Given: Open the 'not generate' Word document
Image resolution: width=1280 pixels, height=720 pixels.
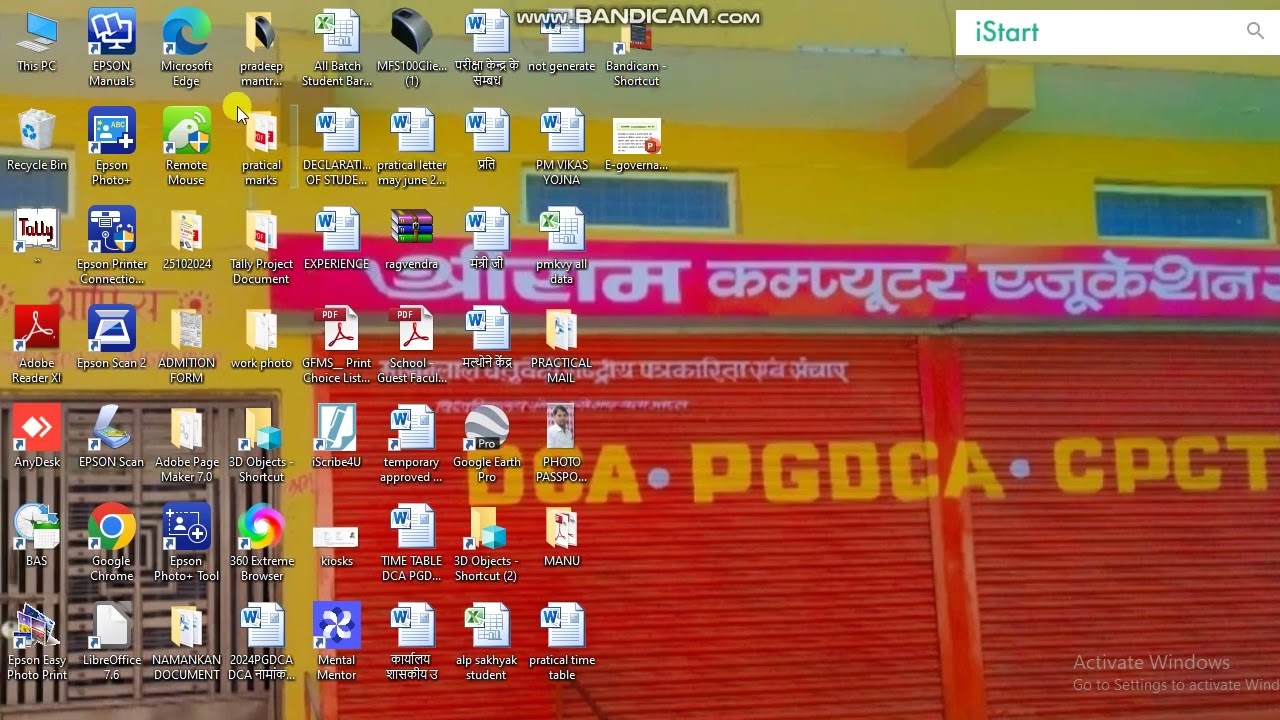Looking at the screenshot, I should [x=561, y=42].
